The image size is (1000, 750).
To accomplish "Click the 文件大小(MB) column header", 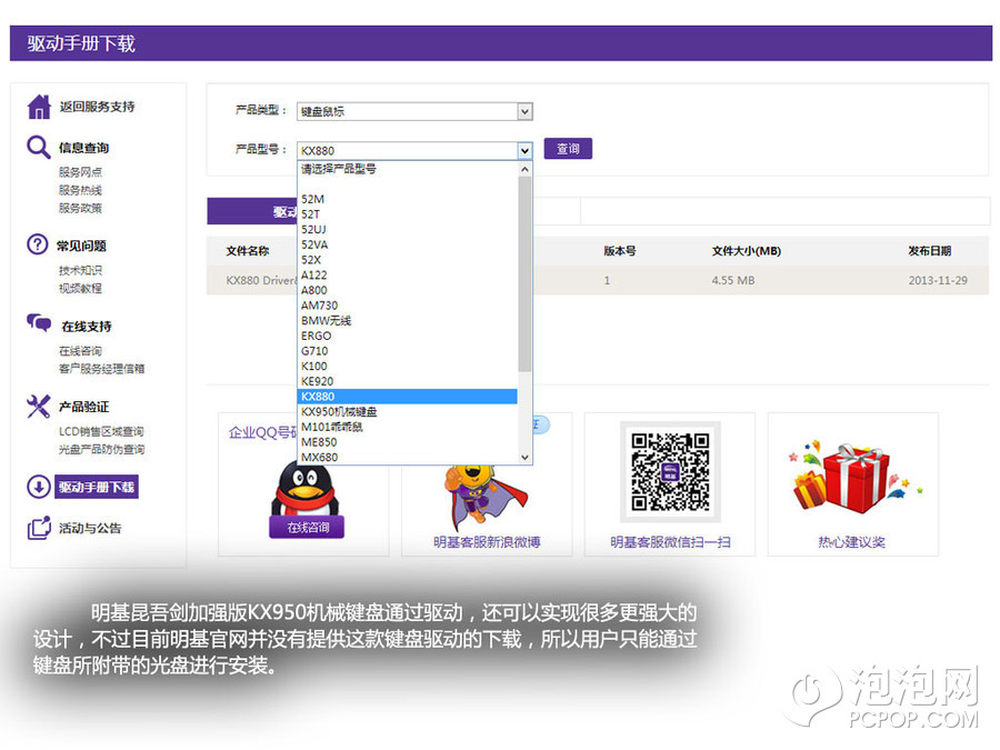I will [x=746, y=251].
